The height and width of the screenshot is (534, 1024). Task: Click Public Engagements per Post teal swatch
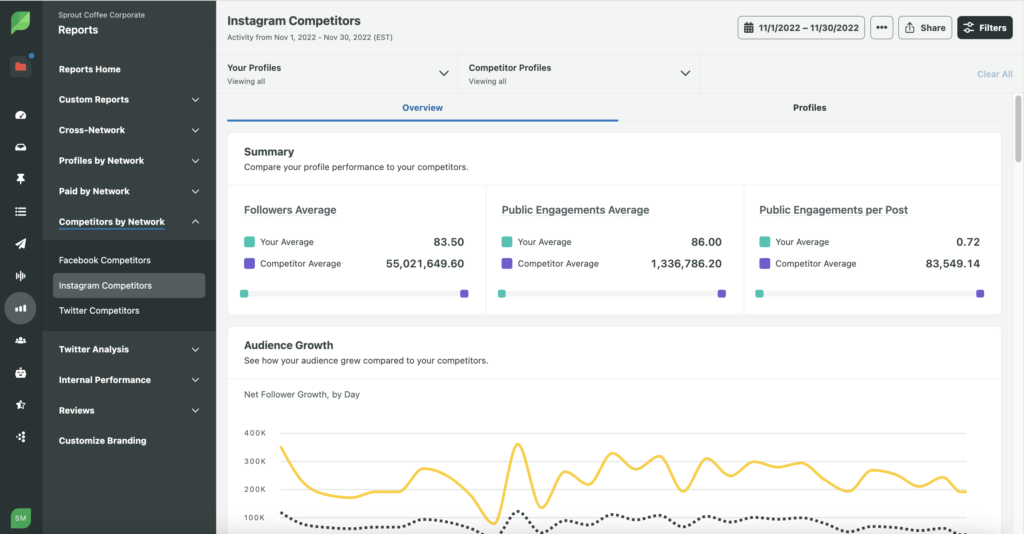765,242
